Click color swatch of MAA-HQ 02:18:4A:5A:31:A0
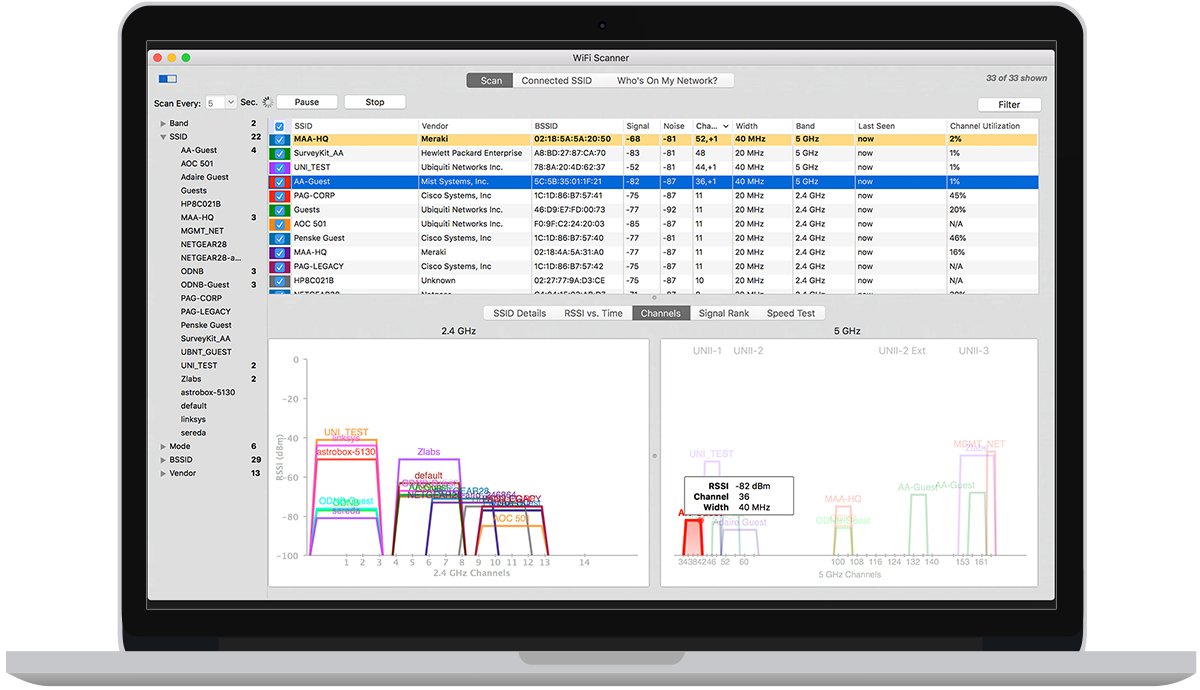The image size is (1200, 690). (279, 253)
